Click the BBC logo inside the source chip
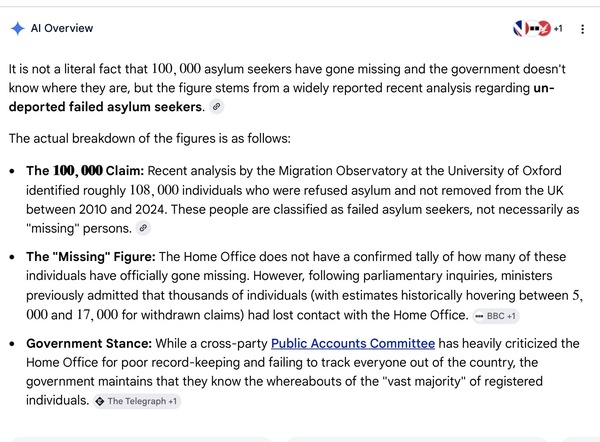 (479, 316)
